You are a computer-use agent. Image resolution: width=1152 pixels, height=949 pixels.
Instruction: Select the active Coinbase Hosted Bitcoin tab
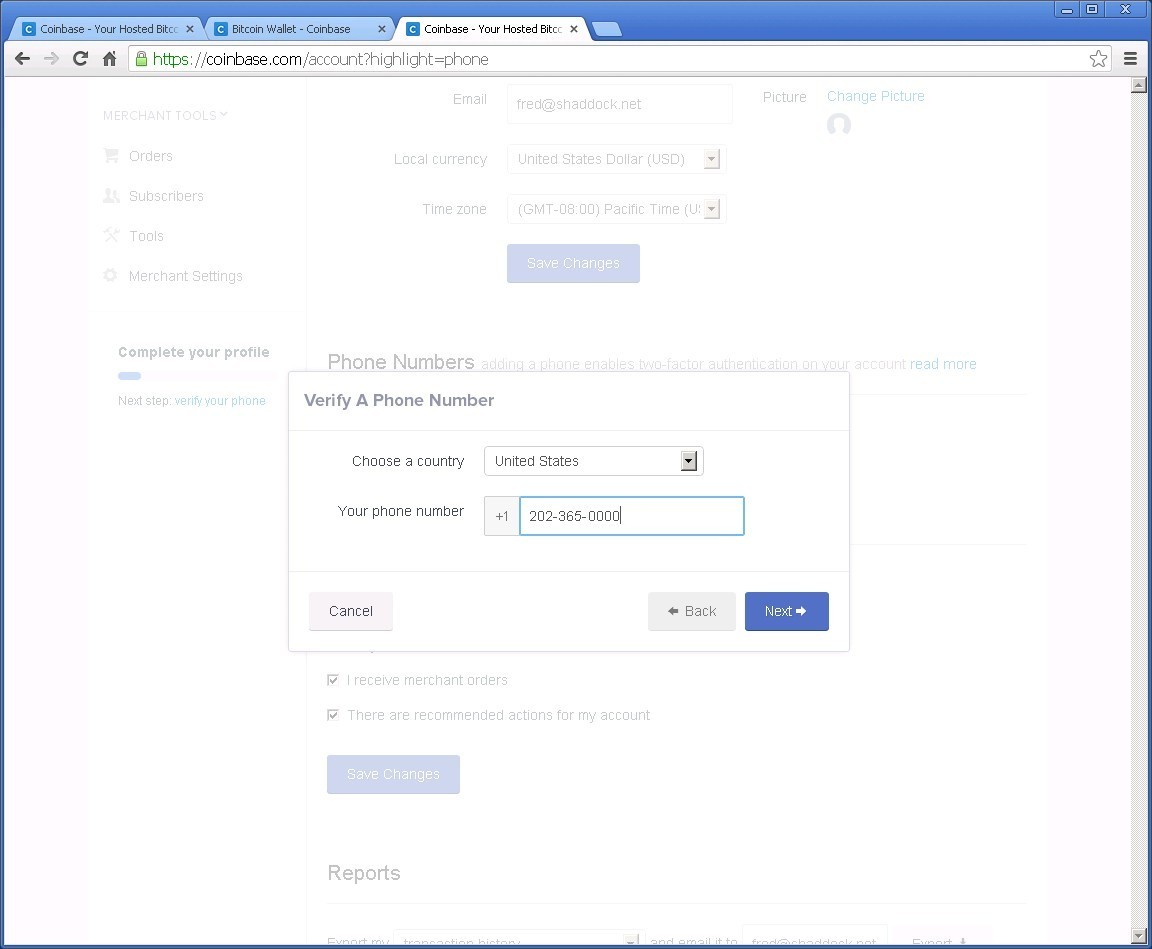(x=489, y=29)
